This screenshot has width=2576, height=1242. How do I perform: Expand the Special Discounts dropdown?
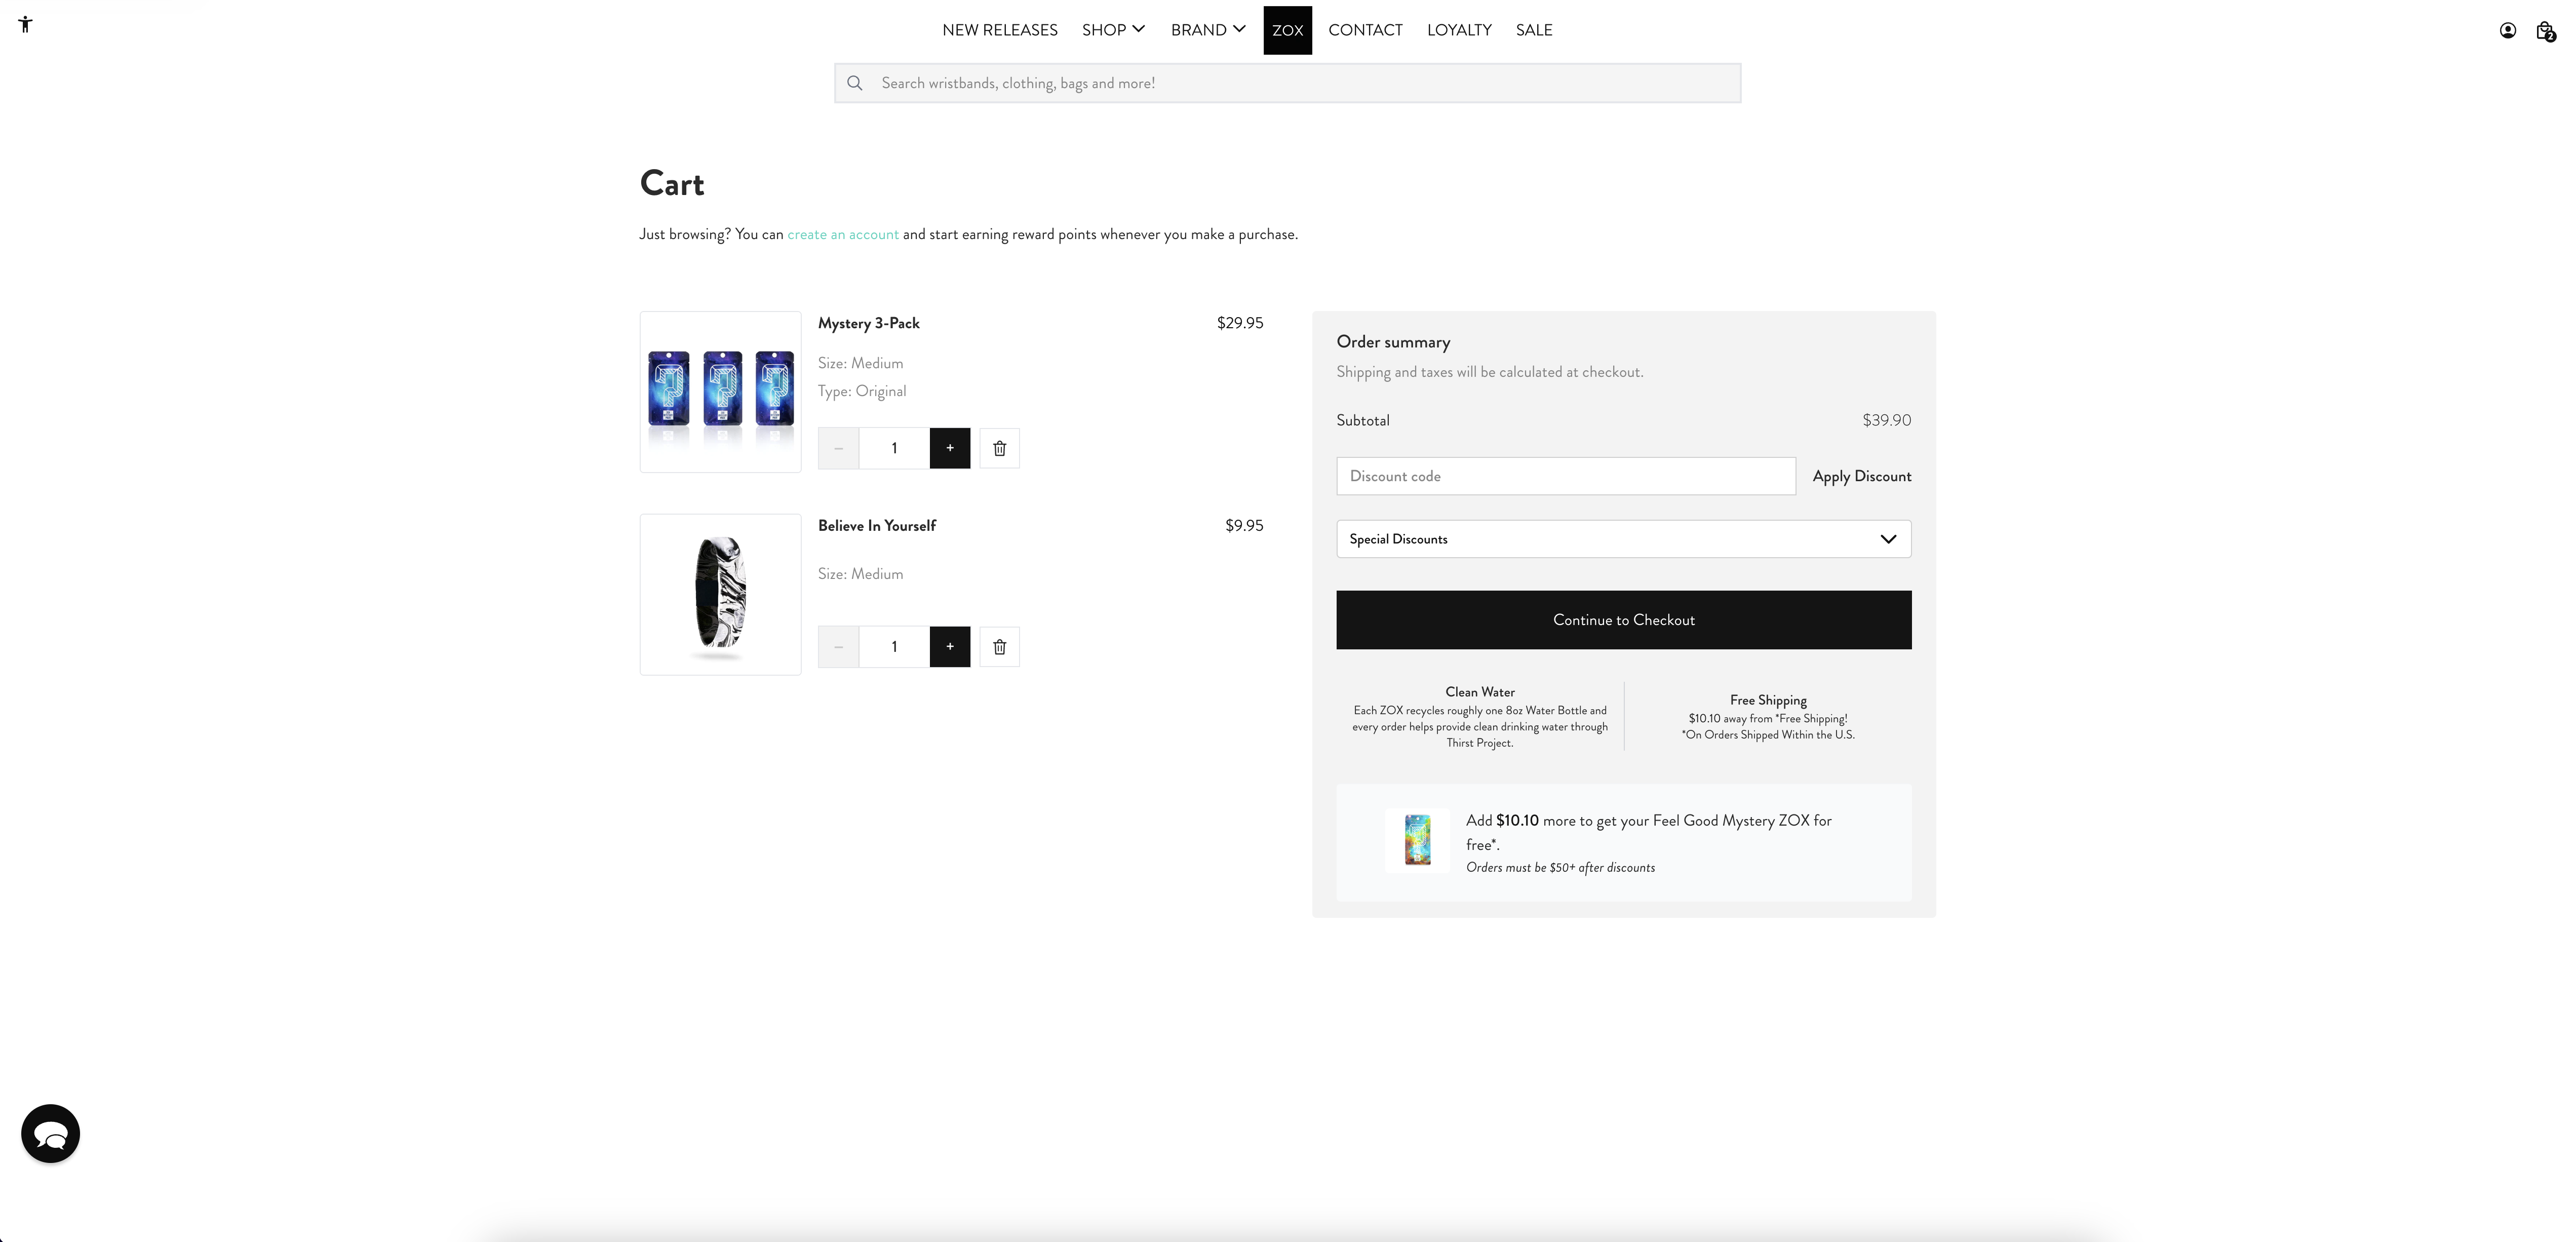[1623, 539]
